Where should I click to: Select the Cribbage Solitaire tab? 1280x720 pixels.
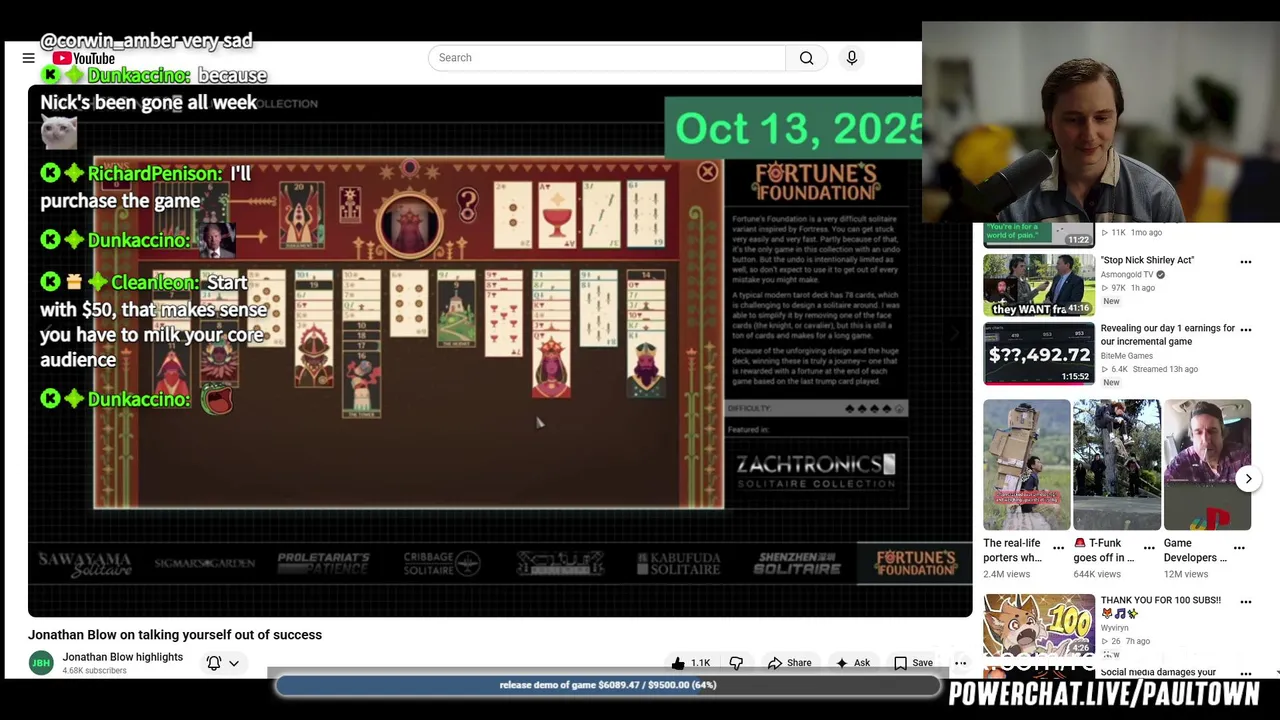441,564
